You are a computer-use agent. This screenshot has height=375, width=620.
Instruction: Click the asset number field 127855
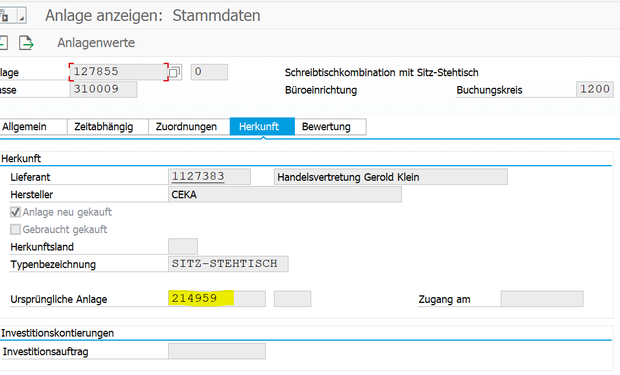pyautogui.click(x=119, y=72)
